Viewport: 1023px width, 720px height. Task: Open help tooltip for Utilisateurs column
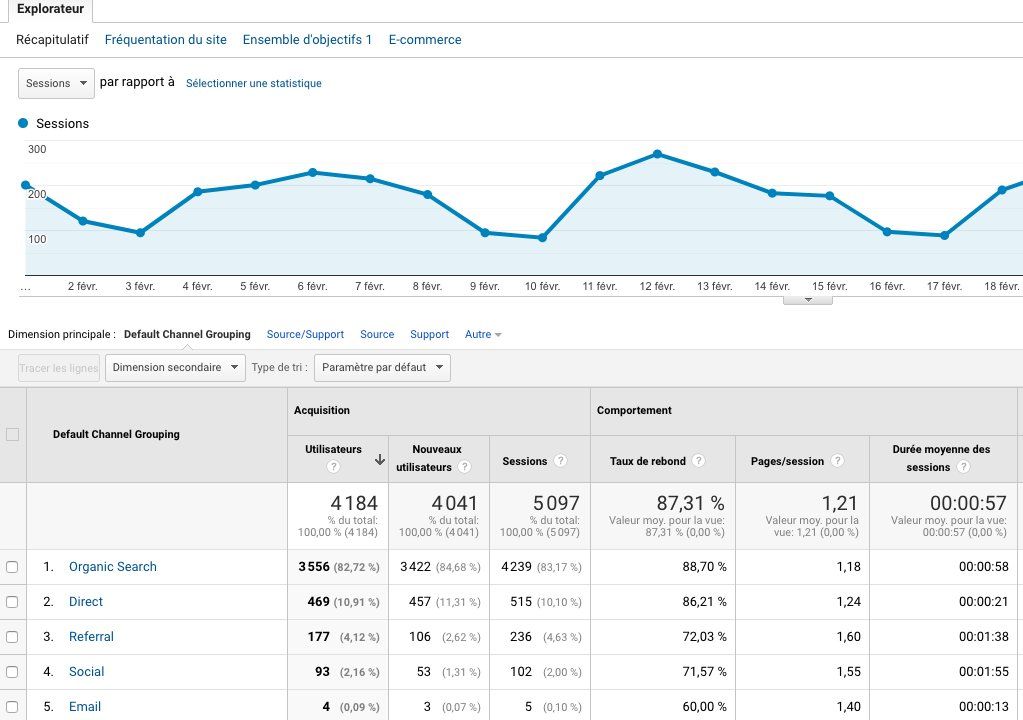tap(333, 464)
